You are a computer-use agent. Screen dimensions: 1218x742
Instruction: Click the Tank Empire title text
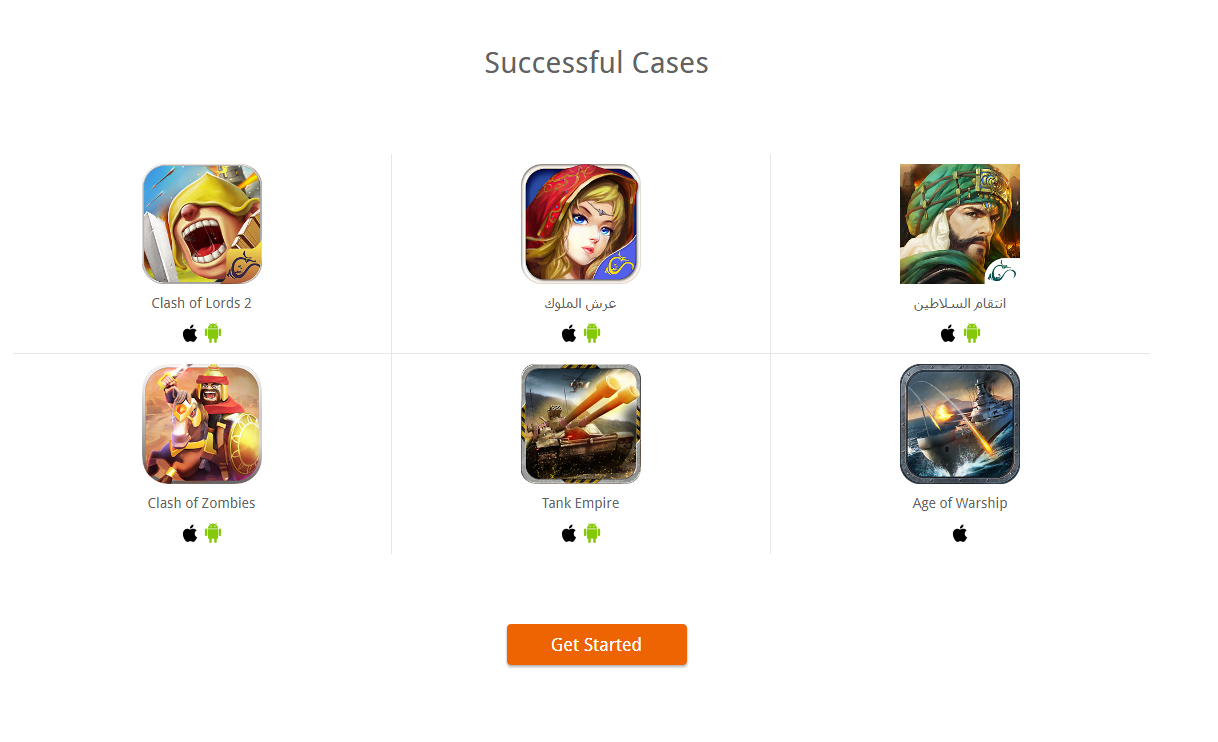(581, 503)
